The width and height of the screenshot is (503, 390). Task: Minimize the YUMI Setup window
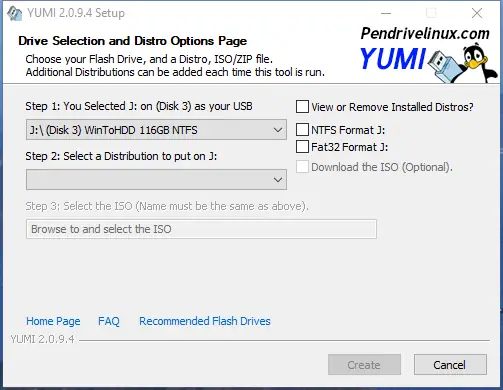point(386,13)
